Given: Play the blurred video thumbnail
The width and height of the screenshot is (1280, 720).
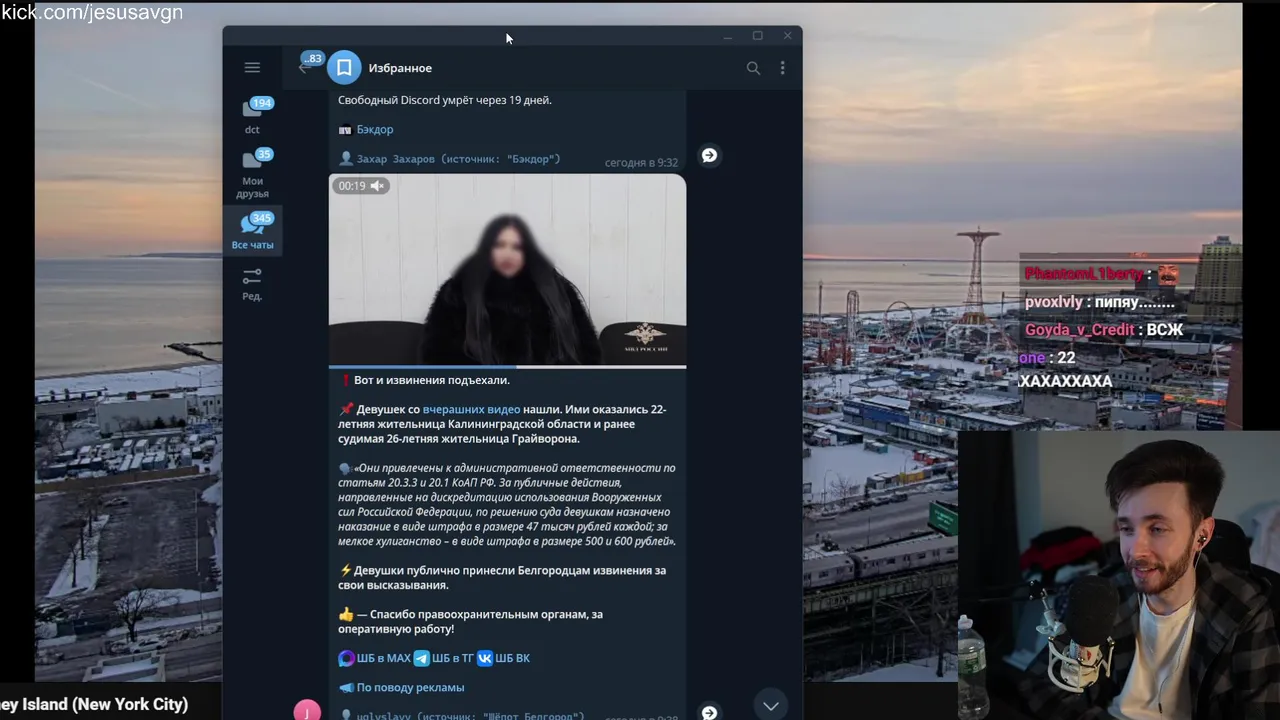Looking at the screenshot, I should (507, 270).
